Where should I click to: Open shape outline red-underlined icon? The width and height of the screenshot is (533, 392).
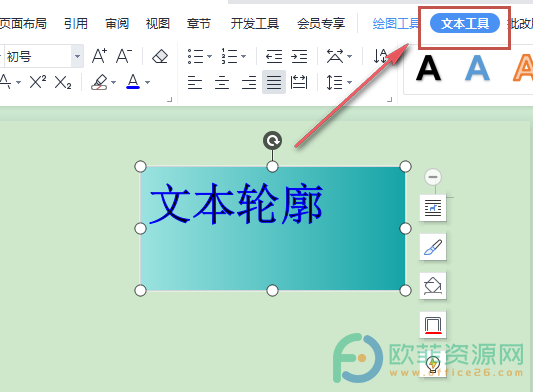(433, 325)
